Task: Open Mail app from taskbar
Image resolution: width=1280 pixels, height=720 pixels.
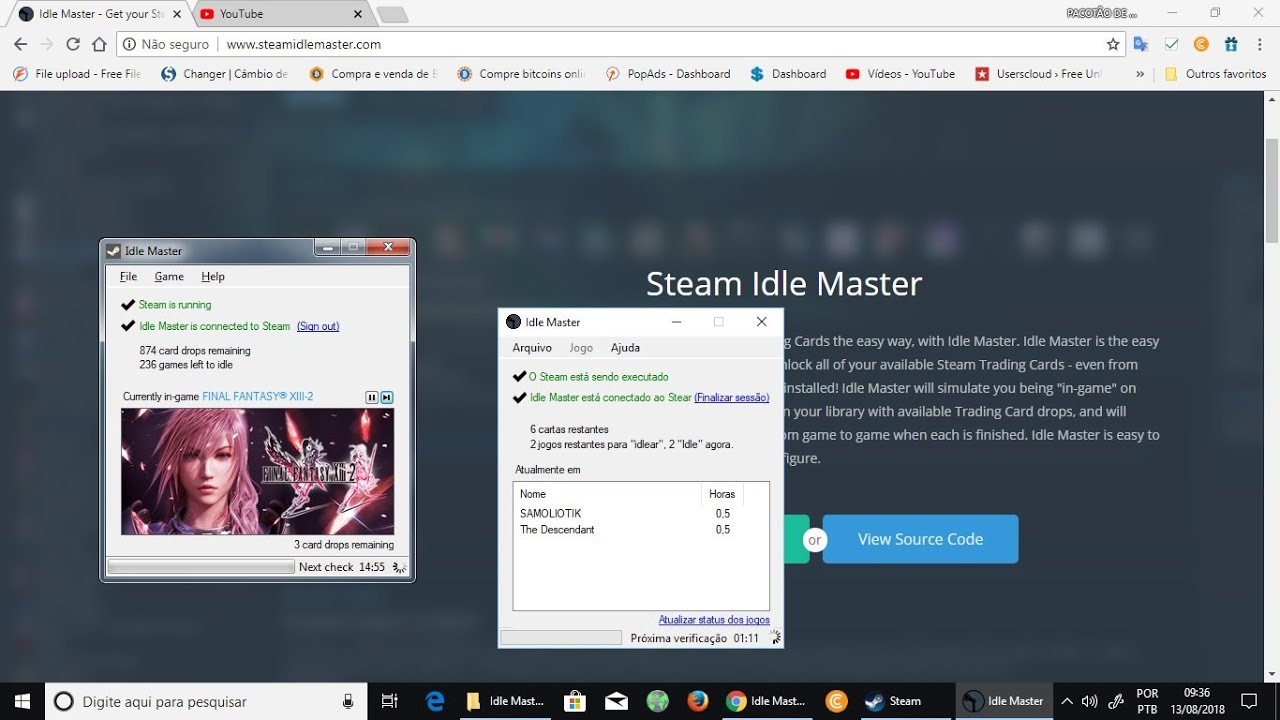Action: 616,701
